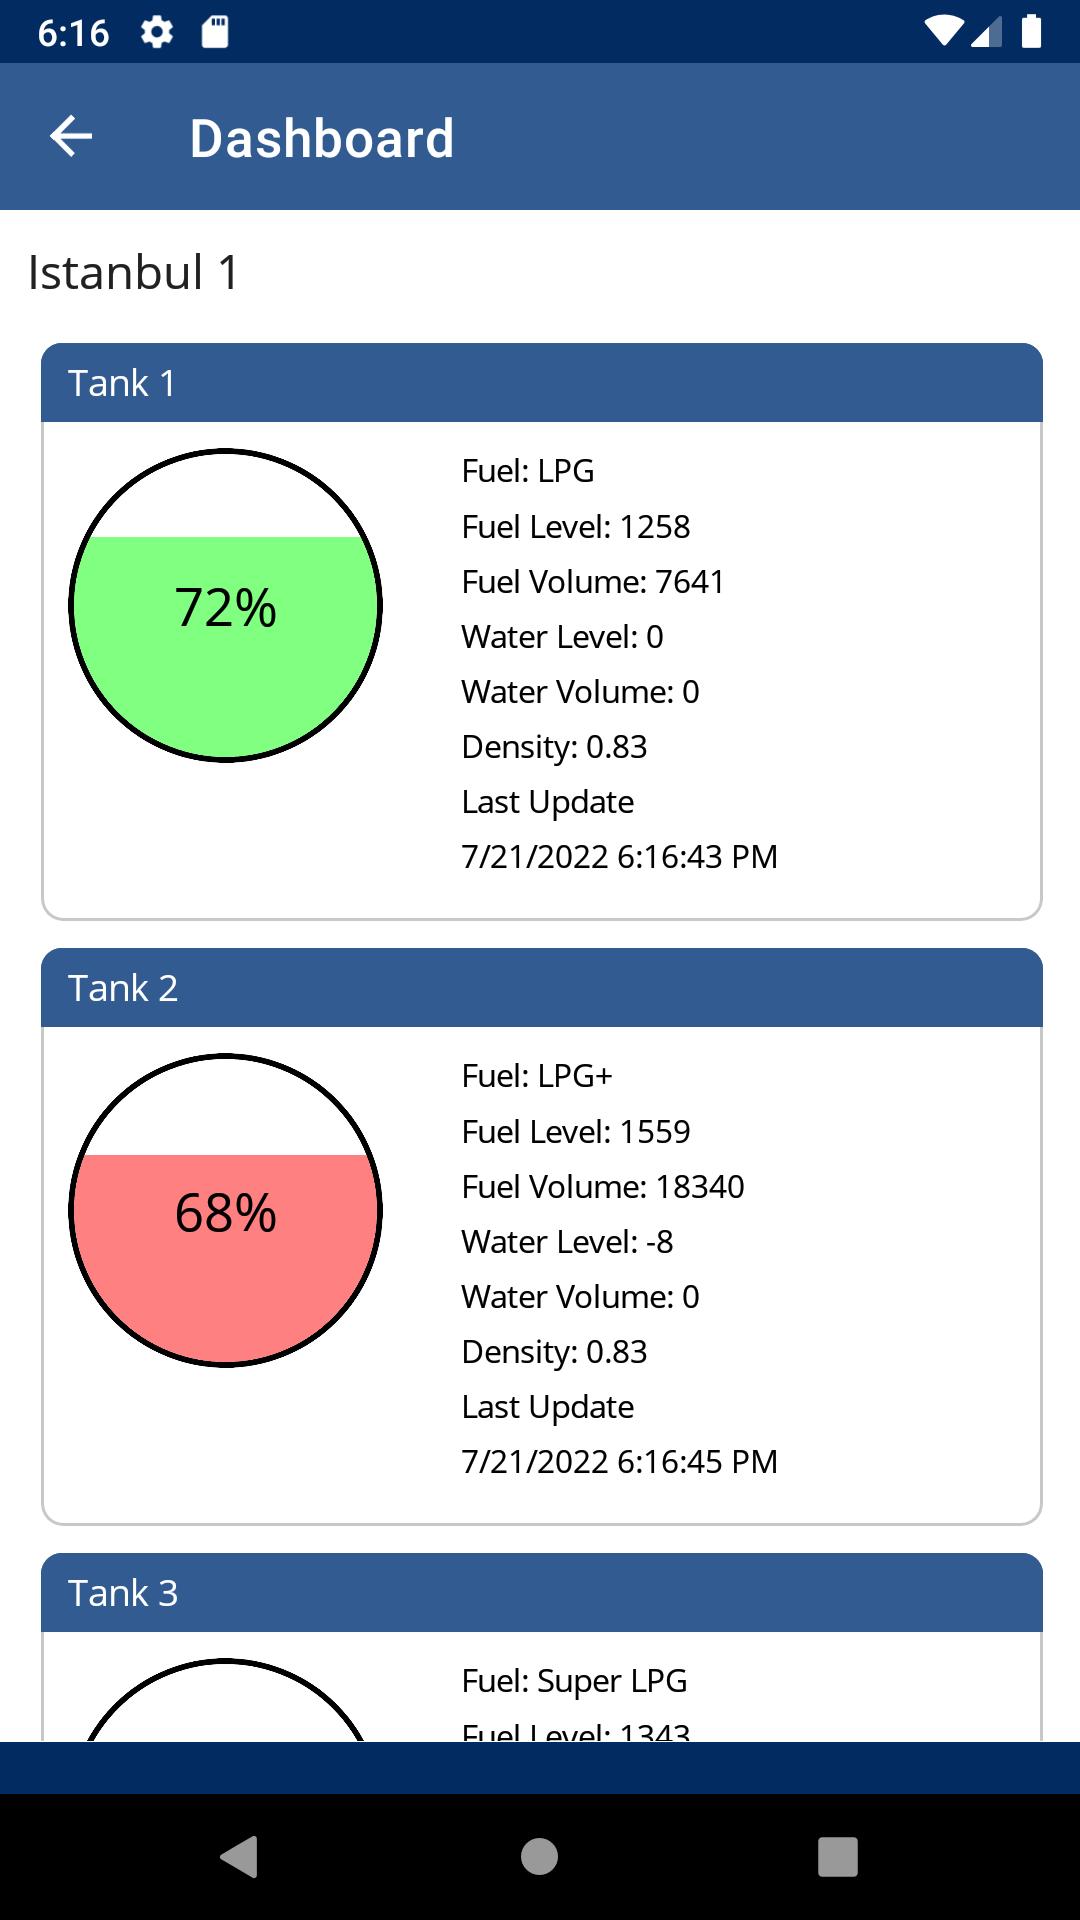Screen dimensions: 1080x1920
Task: Tap the Android back navigation triangle
Action: click(240, 1857)
